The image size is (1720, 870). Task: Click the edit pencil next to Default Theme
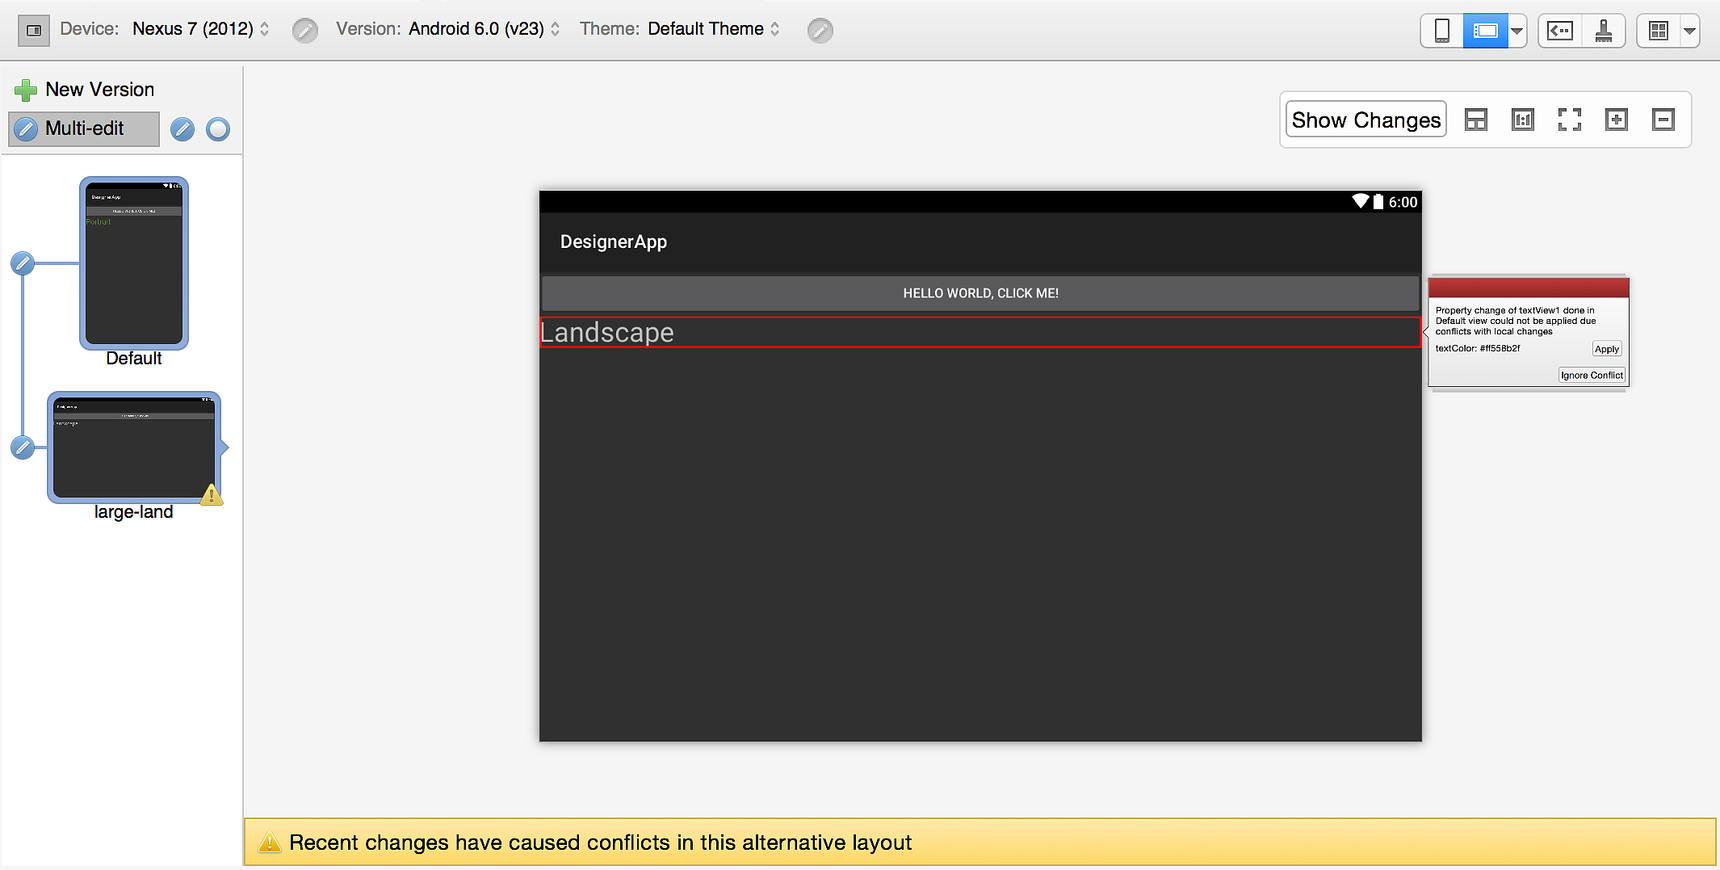coord(820,30)
